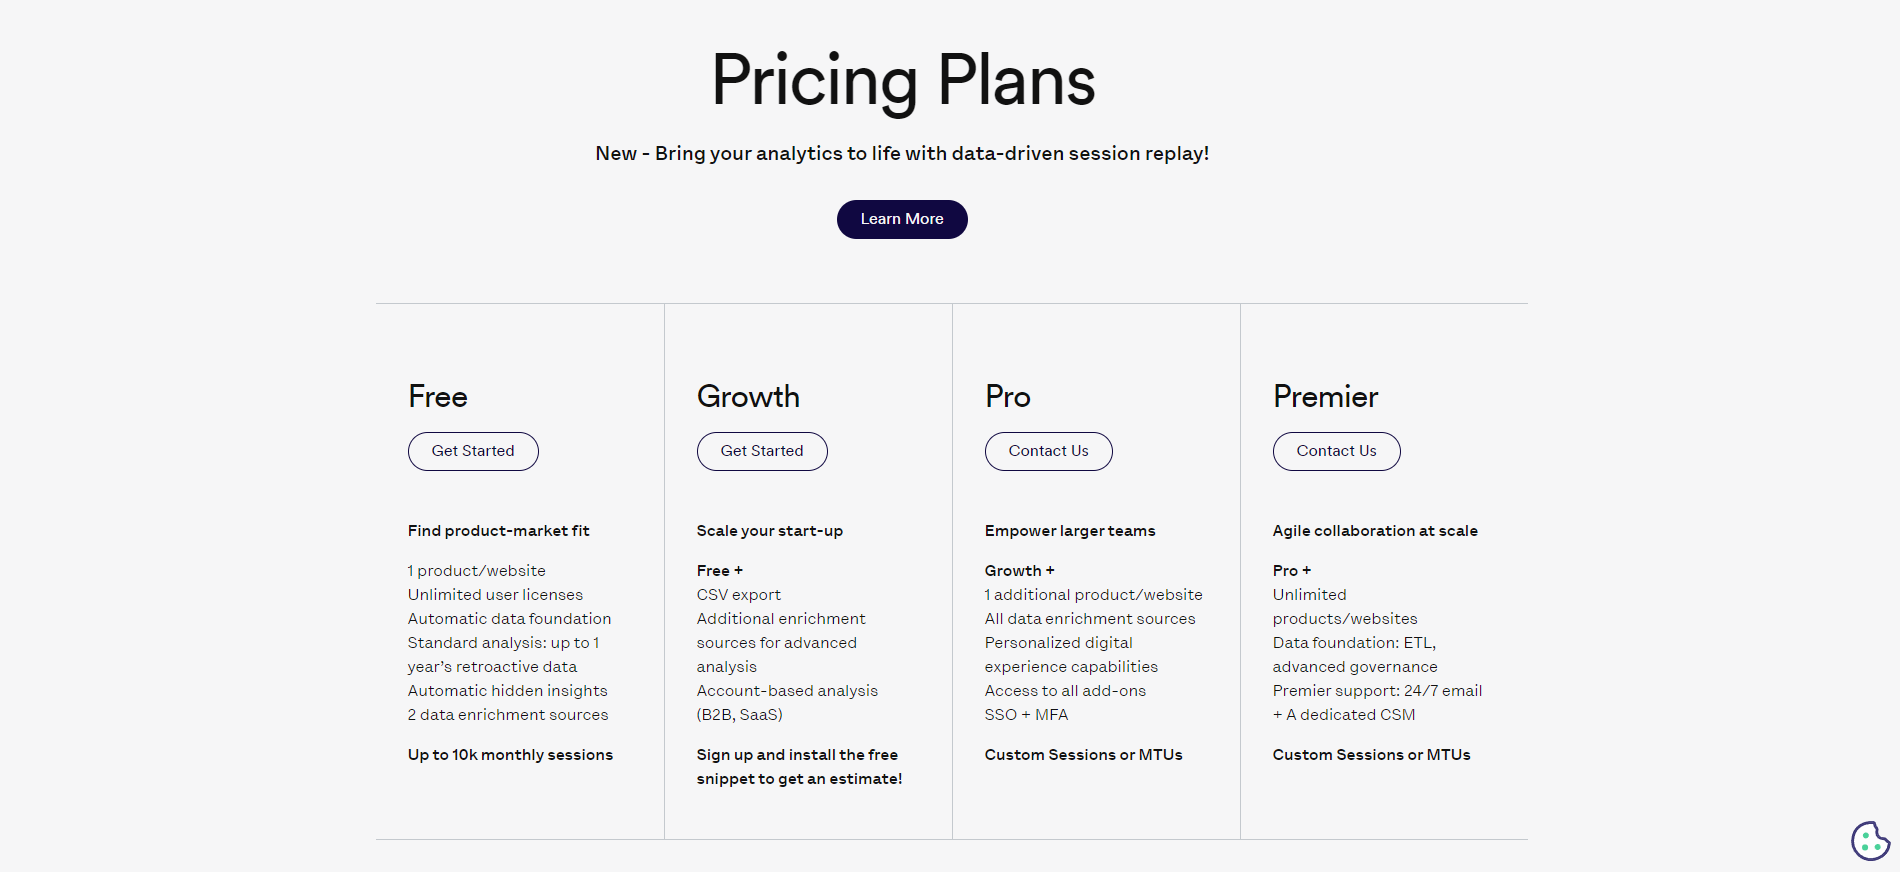Click 'Custom Sessions or MTUs' under Pro
The image size is (1900, 872).
point(1083,755)
